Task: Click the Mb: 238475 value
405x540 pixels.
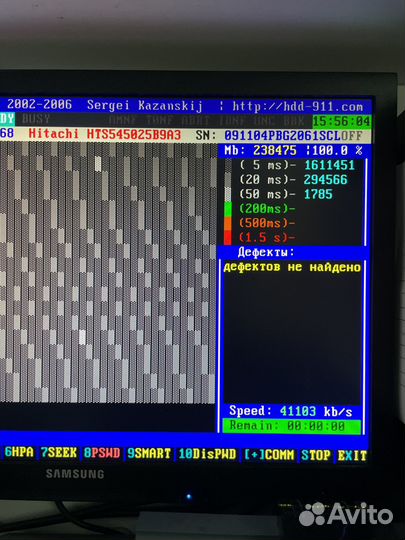Action: coord(260,150)
